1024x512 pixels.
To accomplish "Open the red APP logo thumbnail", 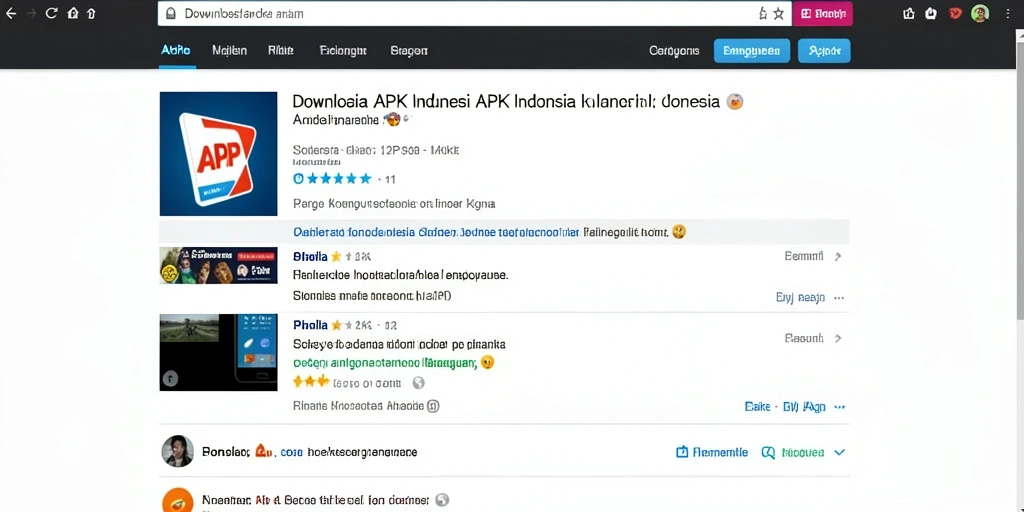I will click(218, 153).
